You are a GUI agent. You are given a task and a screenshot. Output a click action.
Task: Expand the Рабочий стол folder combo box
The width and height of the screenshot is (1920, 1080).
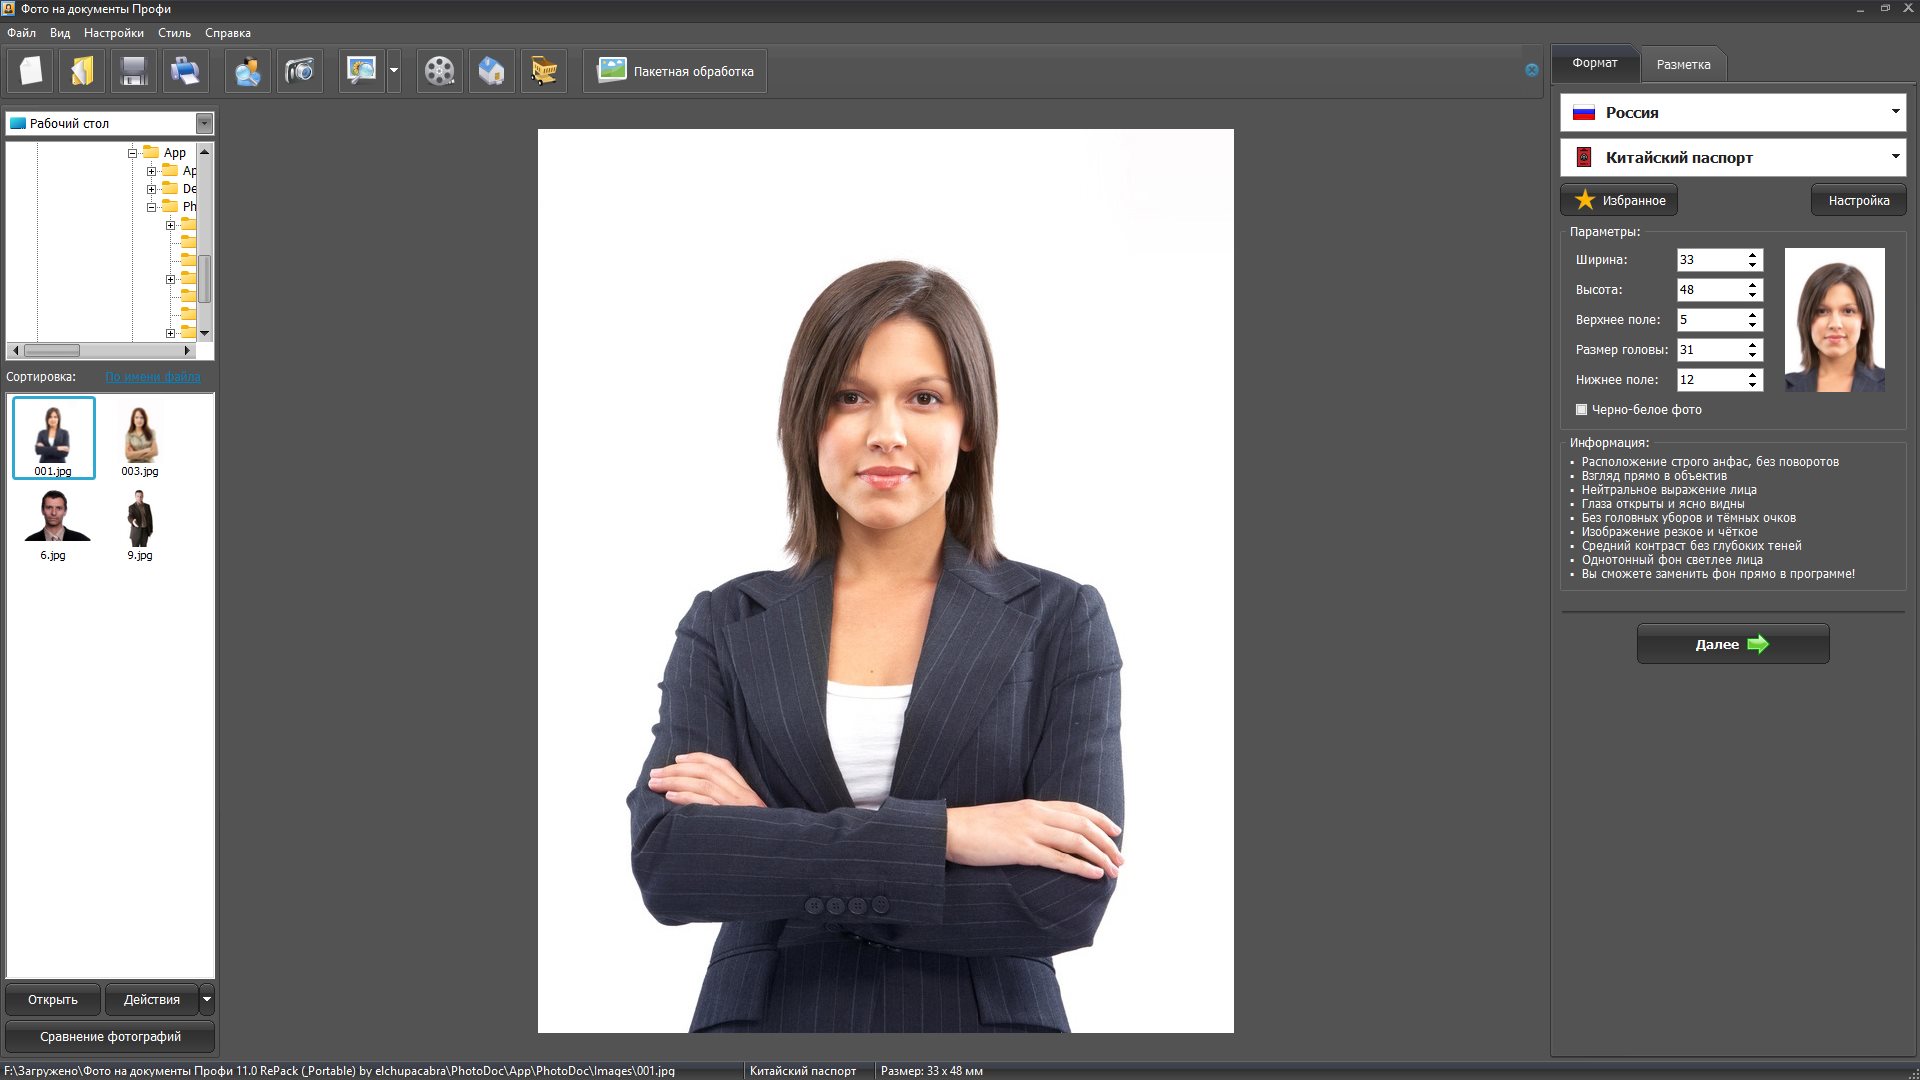pyautogui.click(x=204, y=124)
